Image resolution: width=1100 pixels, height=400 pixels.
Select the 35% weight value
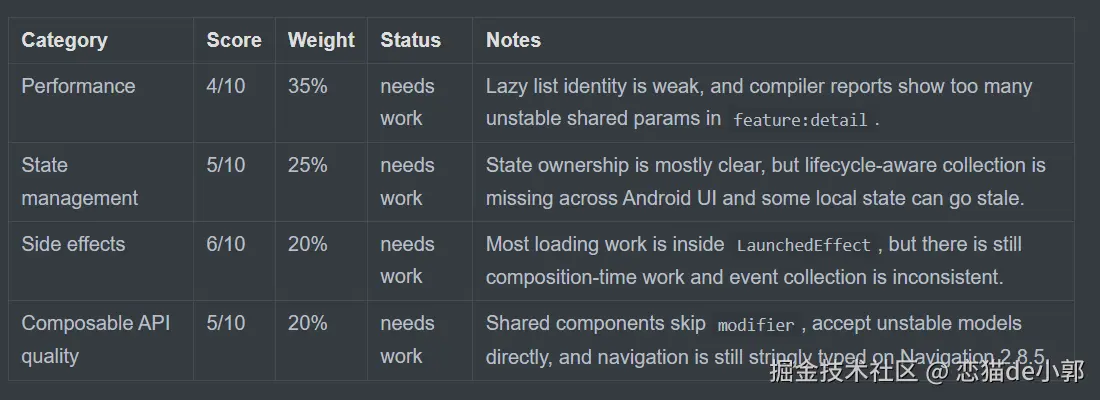pos(307,86)
